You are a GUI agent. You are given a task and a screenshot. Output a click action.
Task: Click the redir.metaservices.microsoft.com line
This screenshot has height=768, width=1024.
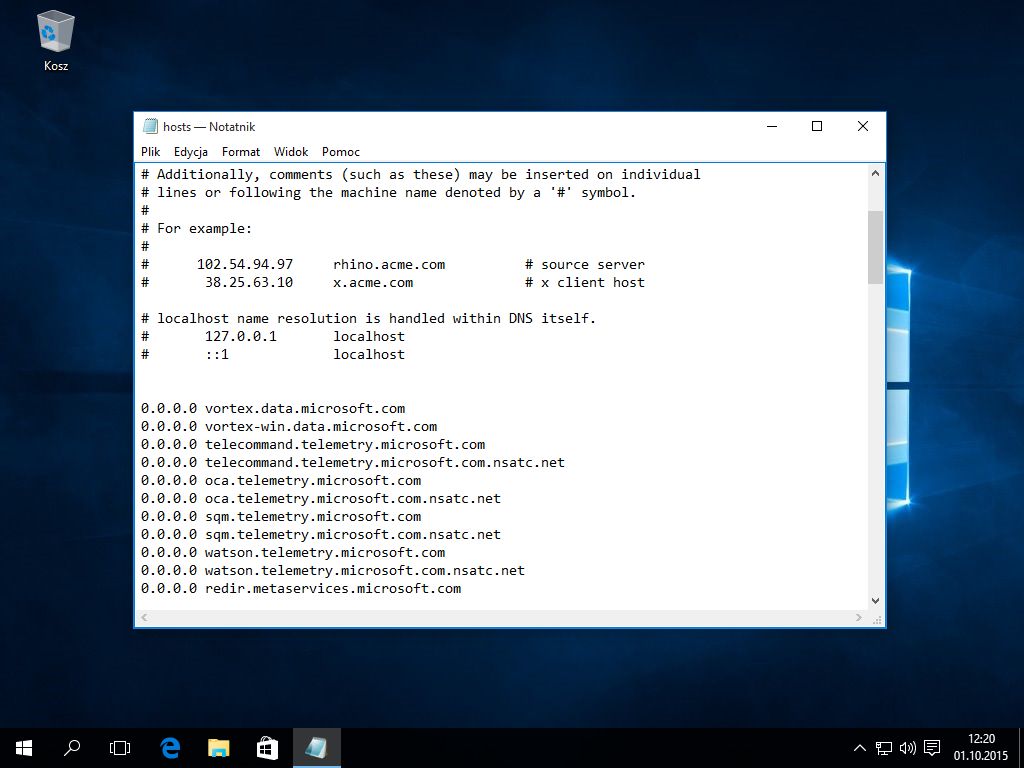[x=301, y=588]
